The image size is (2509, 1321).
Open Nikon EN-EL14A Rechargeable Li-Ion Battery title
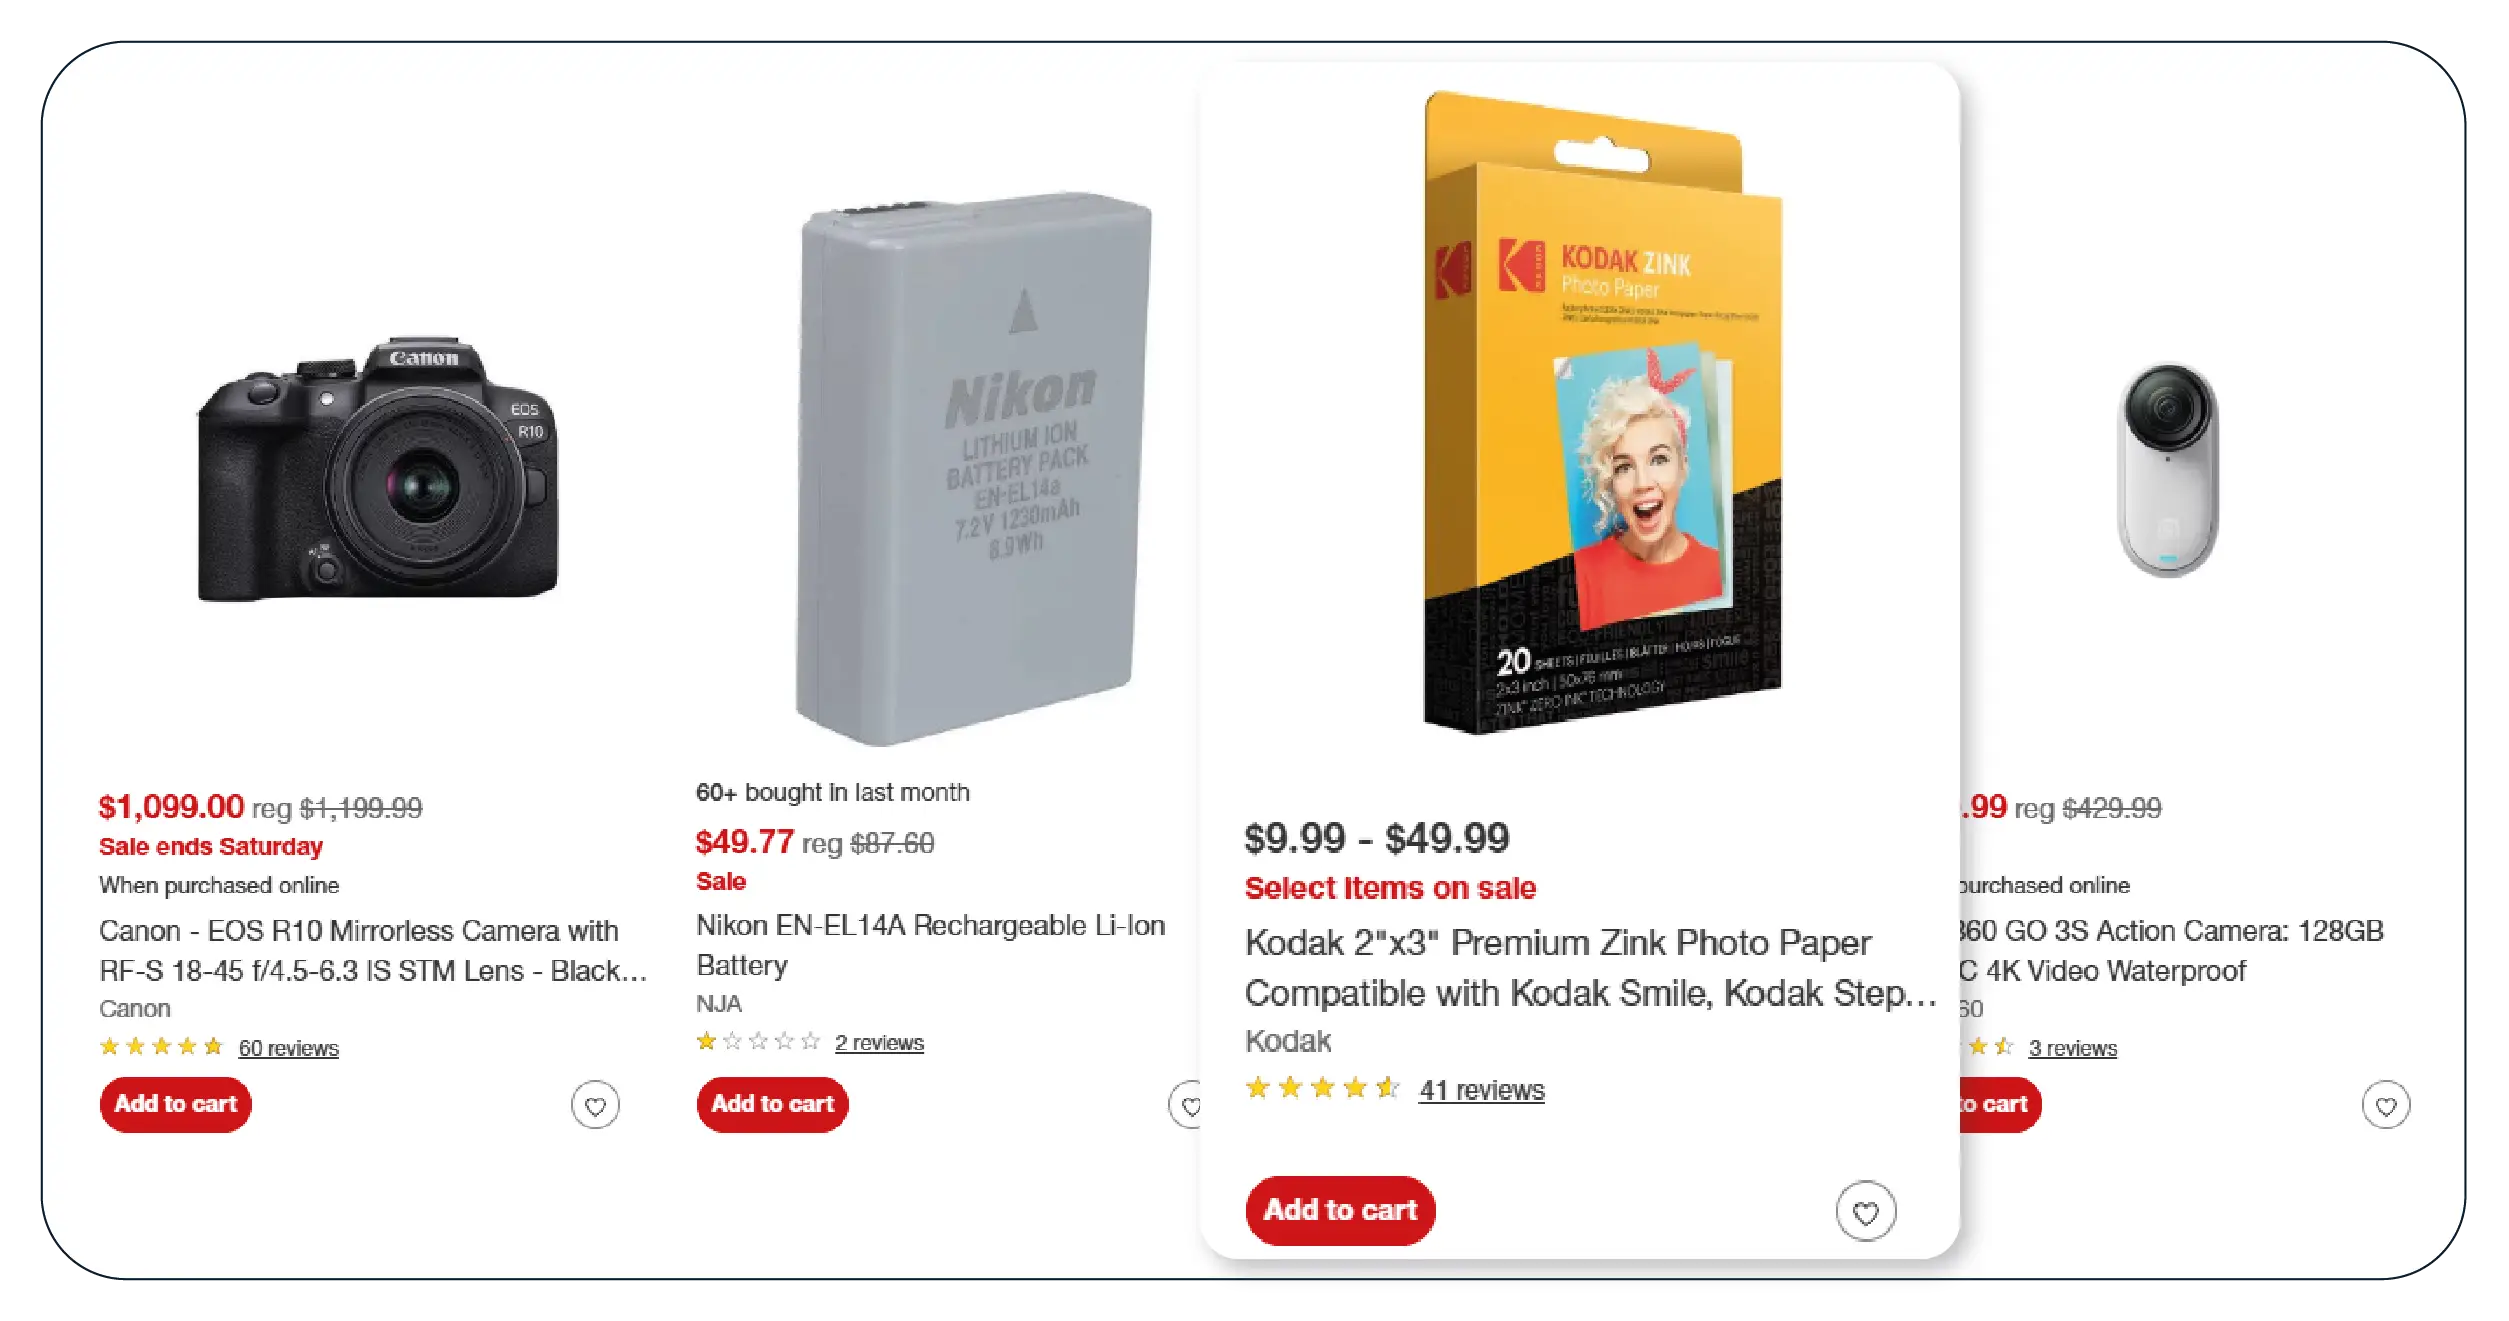click(x=930, y=945)
